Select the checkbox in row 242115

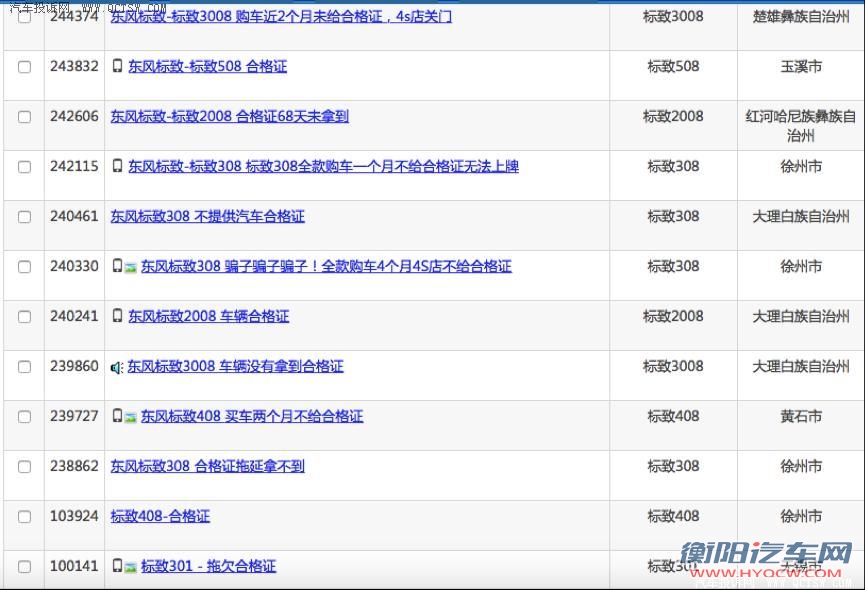tap(24, 167)
